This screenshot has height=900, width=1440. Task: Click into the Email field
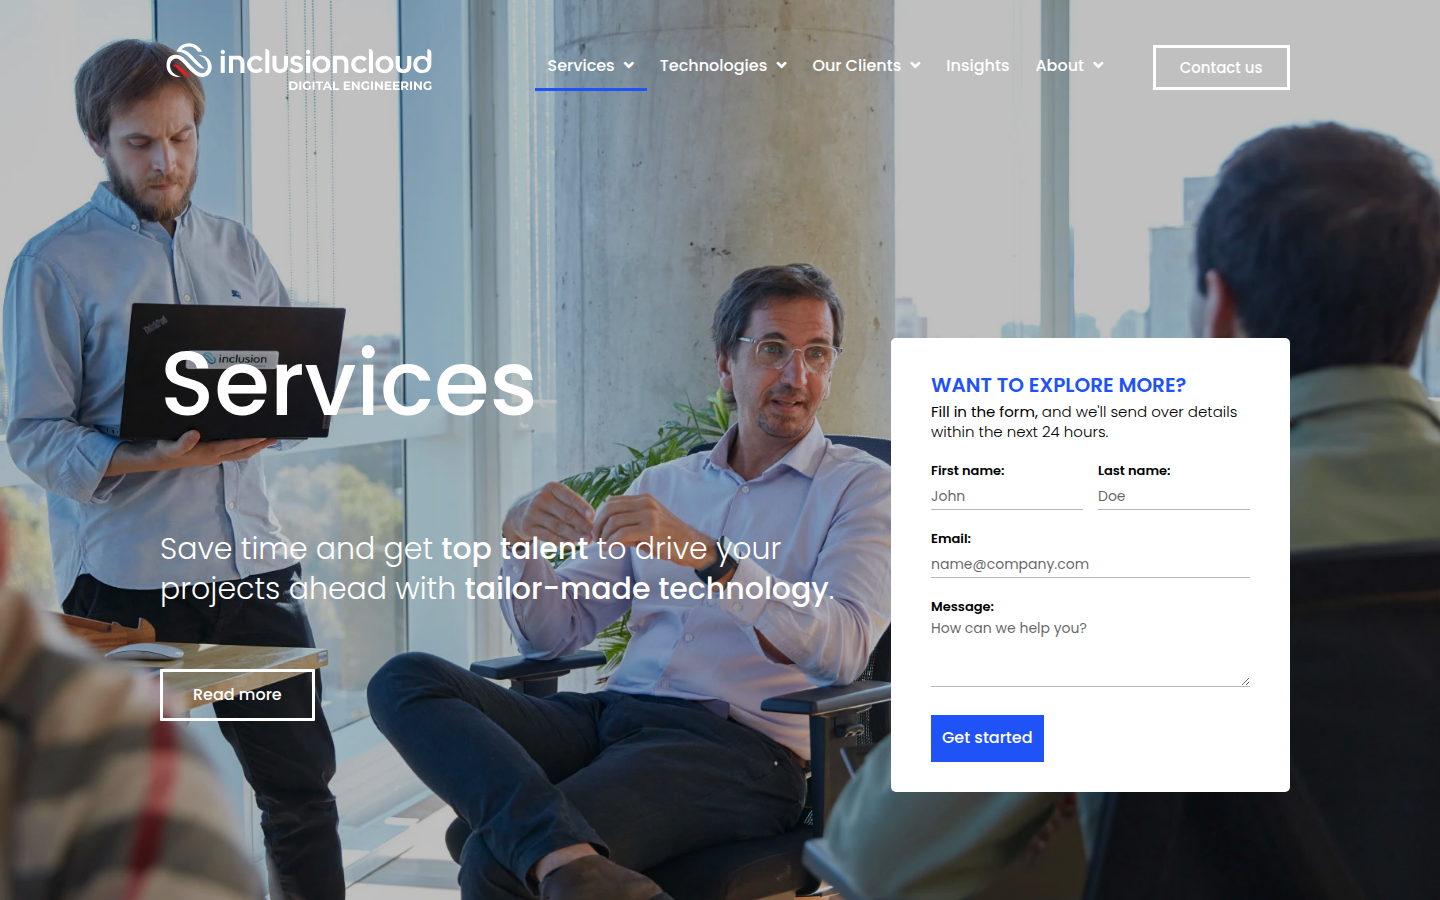(x=1090, y=564)
